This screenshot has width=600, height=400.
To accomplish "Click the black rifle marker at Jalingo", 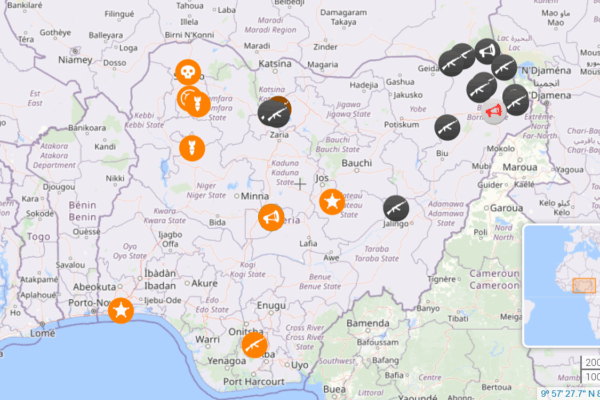I will coord(396,208).
